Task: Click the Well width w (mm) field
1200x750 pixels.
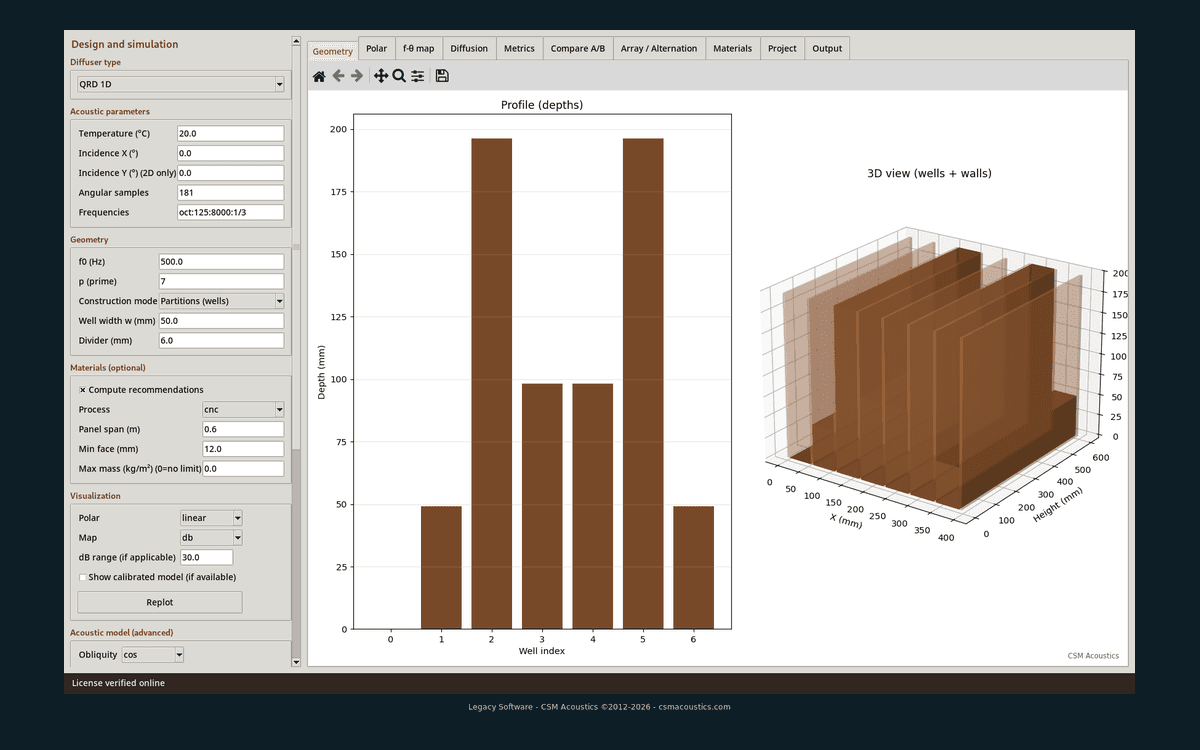Action: coord(221,321)
